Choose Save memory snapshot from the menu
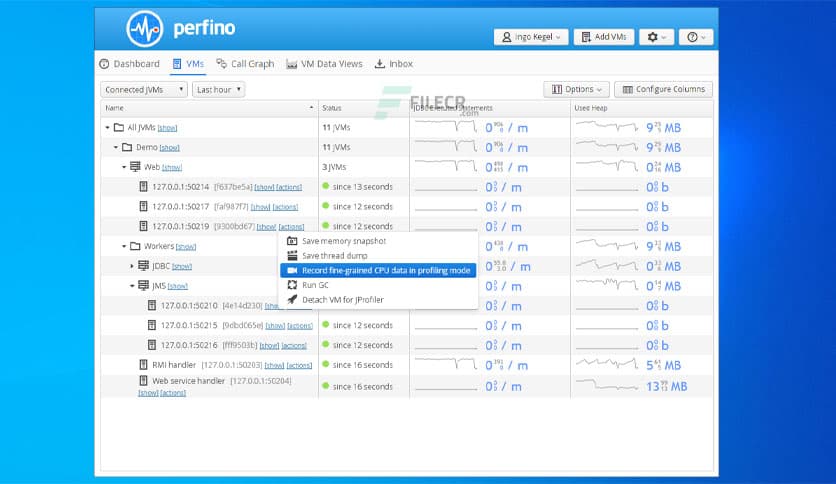The width and height of the screenshot is (836, 484). [x=378, y=241]
